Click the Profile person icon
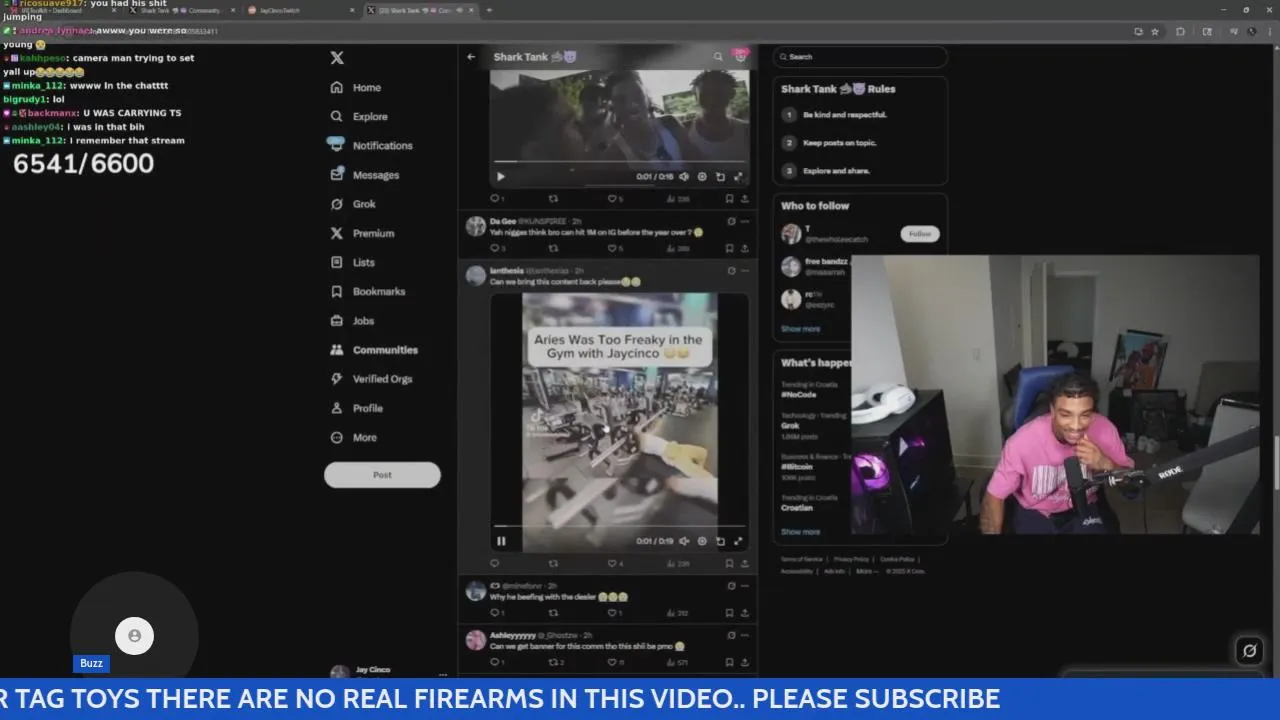 coord(337,408)
